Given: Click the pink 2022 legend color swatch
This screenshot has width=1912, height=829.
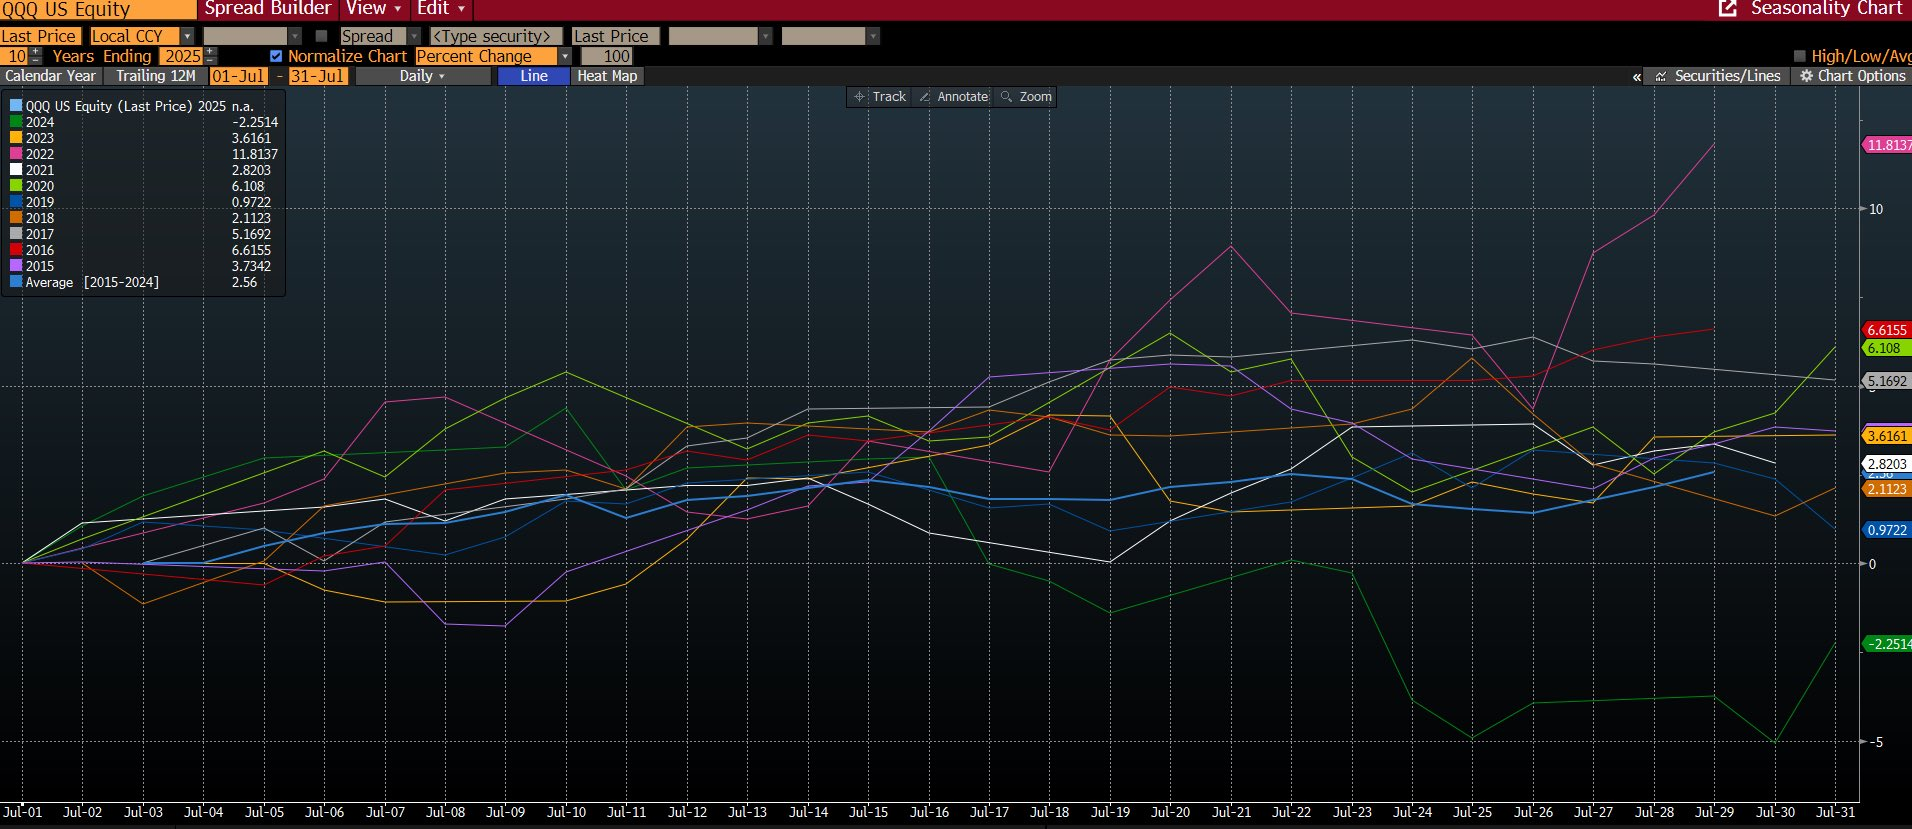Looking at the screenshot, I should 16,154.
